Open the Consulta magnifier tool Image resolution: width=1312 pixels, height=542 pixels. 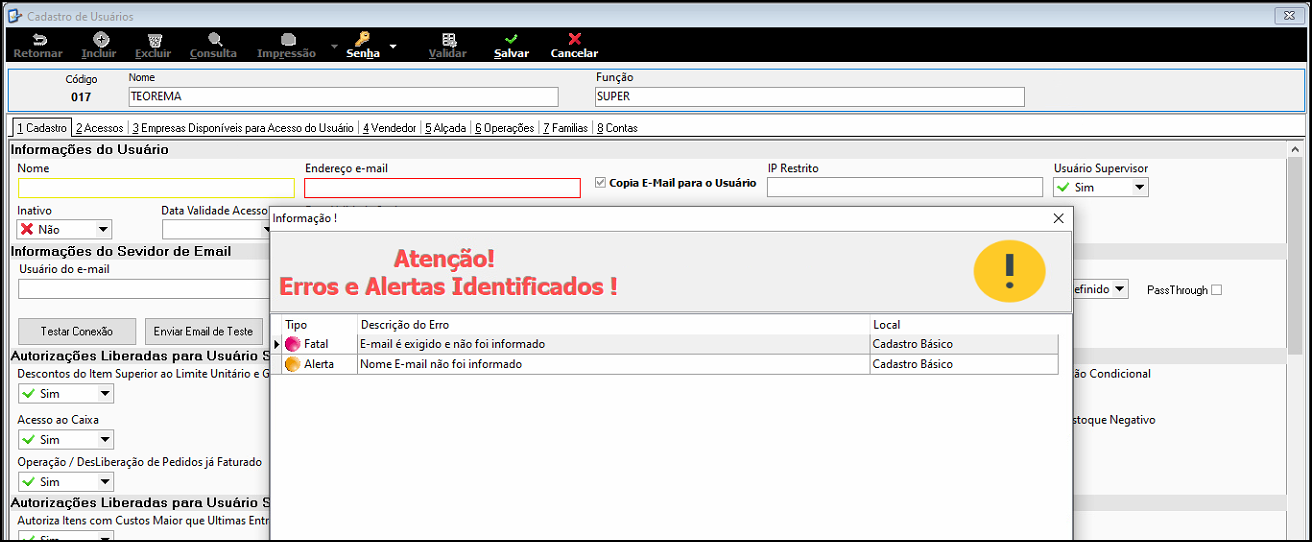pos(214,39)
